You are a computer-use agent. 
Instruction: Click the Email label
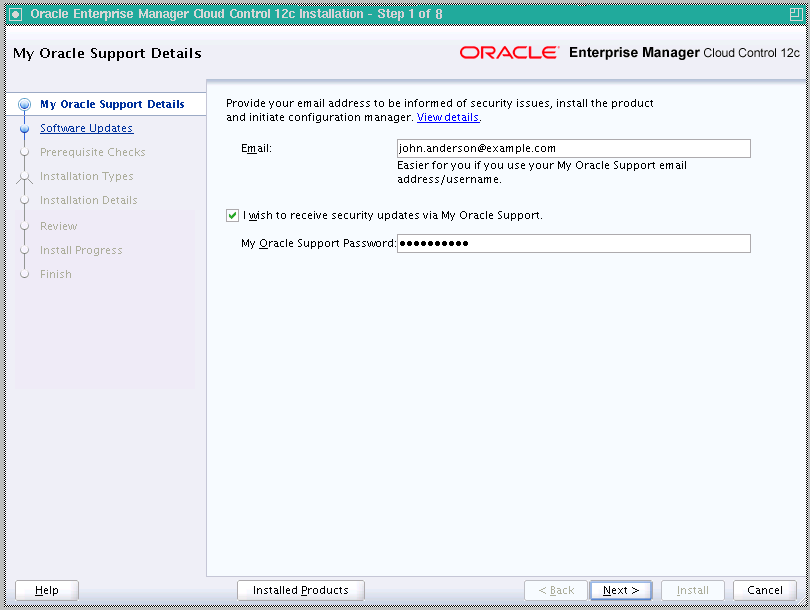coord(256,149)
